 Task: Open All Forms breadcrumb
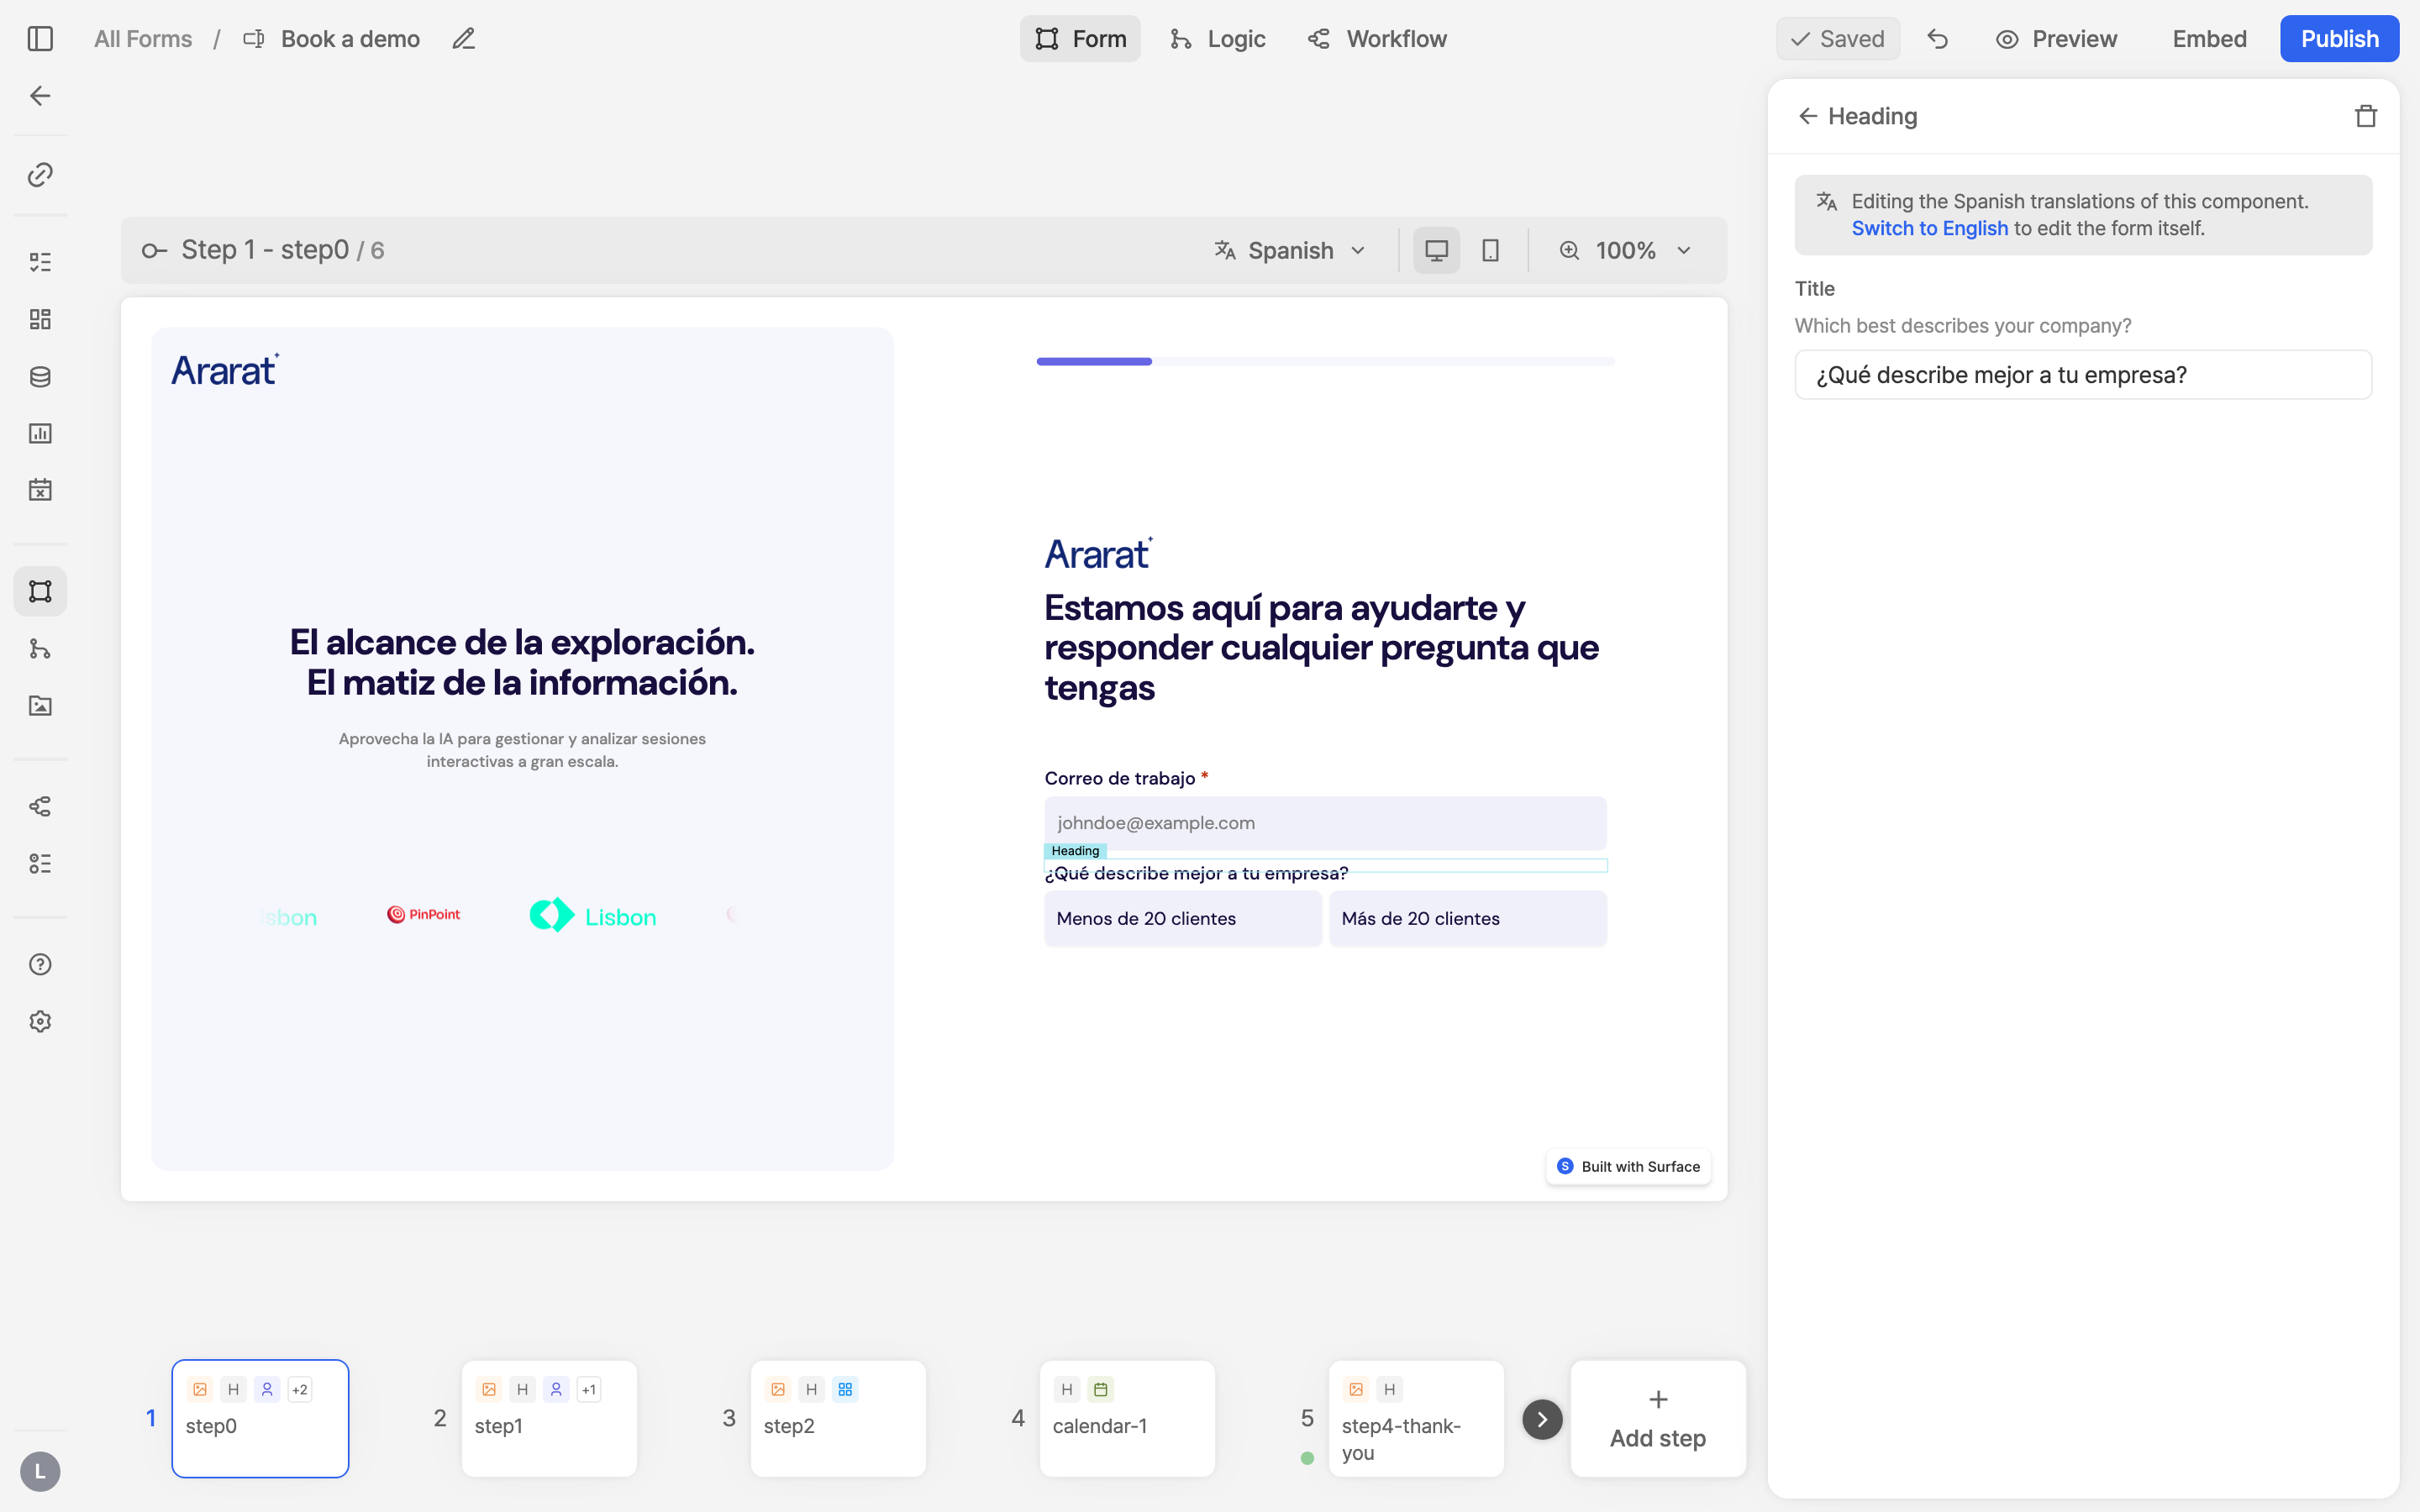[143, 39]
